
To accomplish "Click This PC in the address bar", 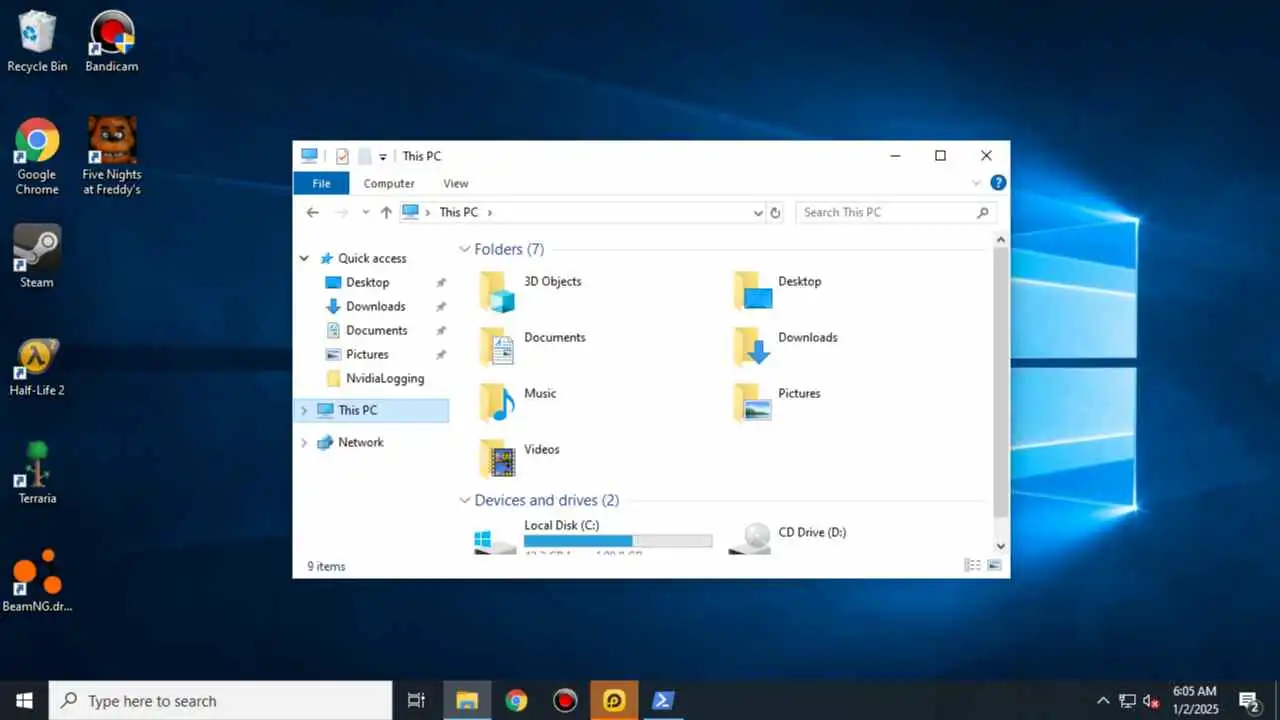I will click(459, 212).
